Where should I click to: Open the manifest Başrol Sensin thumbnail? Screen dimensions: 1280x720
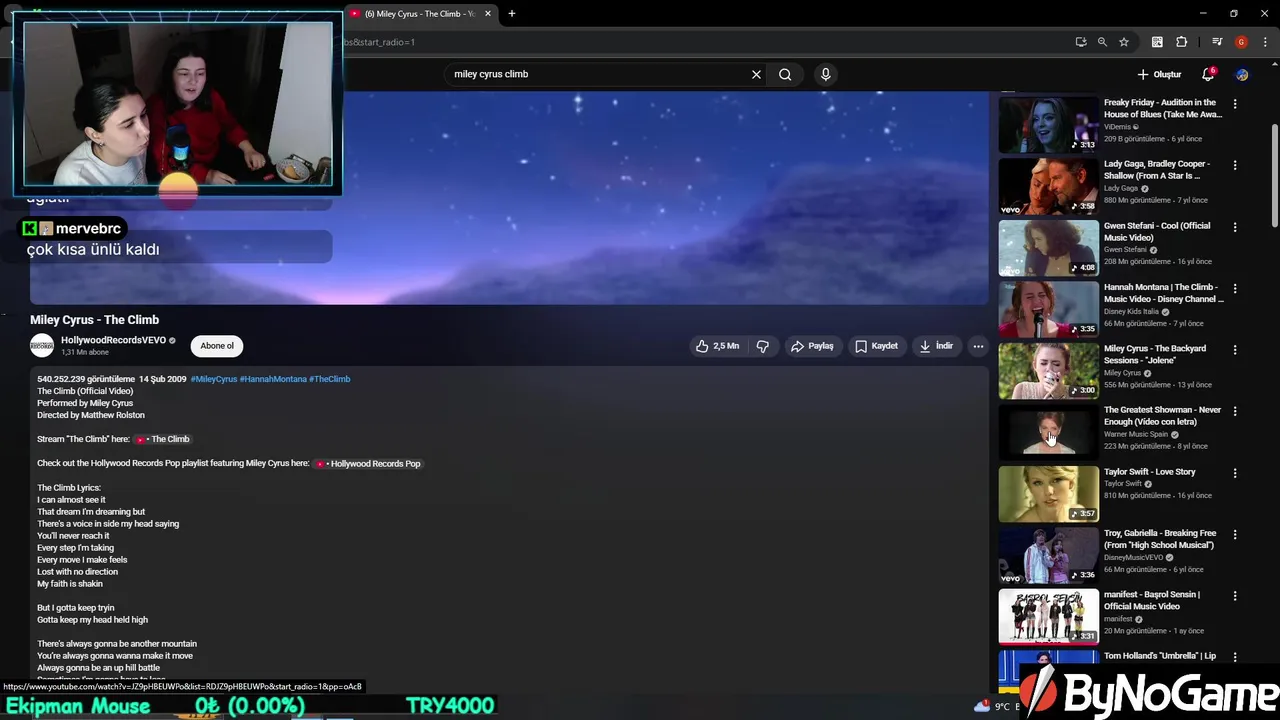[1048, 616]
